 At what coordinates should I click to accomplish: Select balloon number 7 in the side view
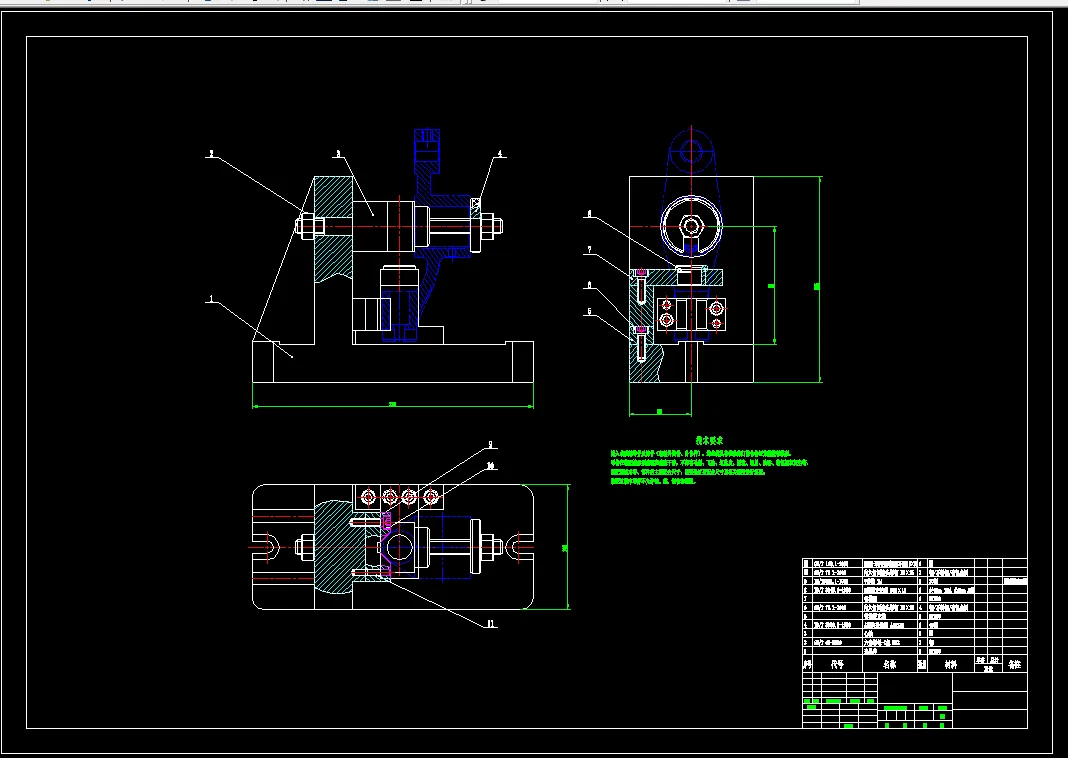point(589,250)
